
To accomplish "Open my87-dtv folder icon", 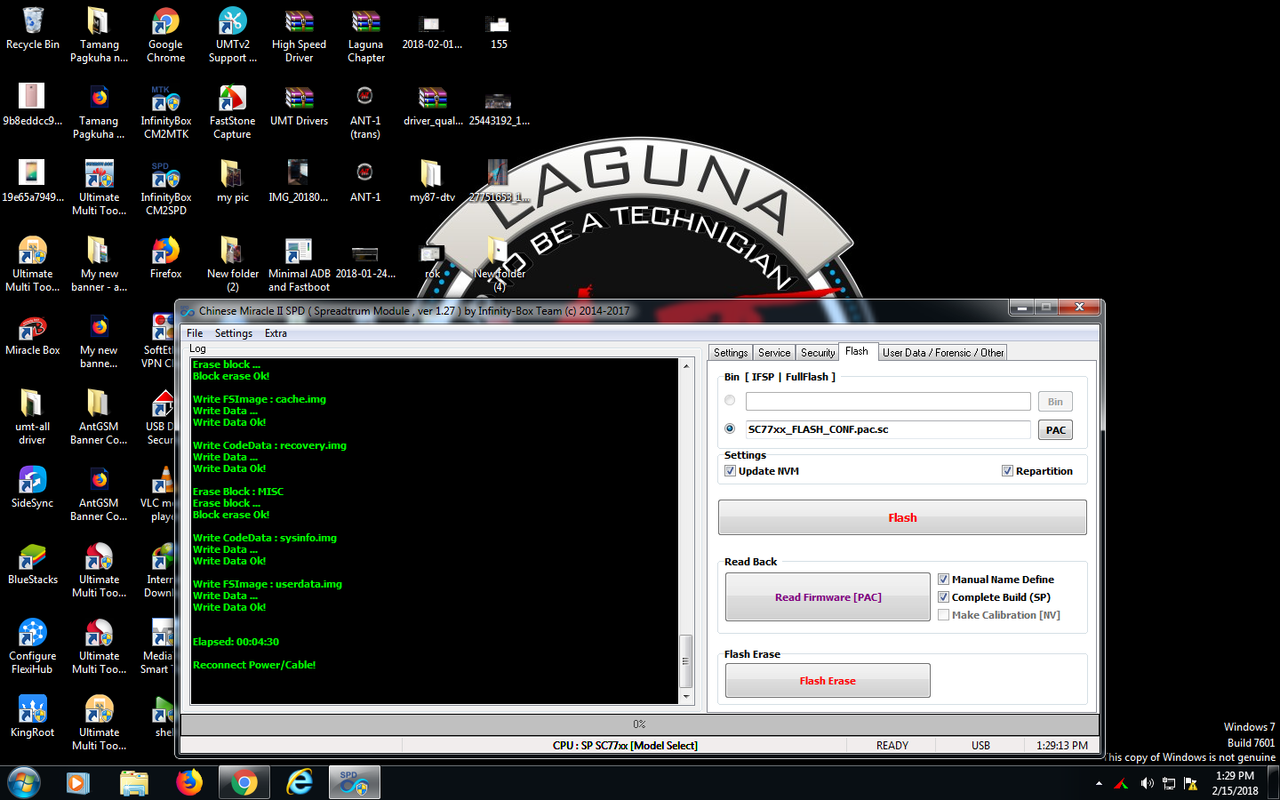I will [x=432, y=182].
